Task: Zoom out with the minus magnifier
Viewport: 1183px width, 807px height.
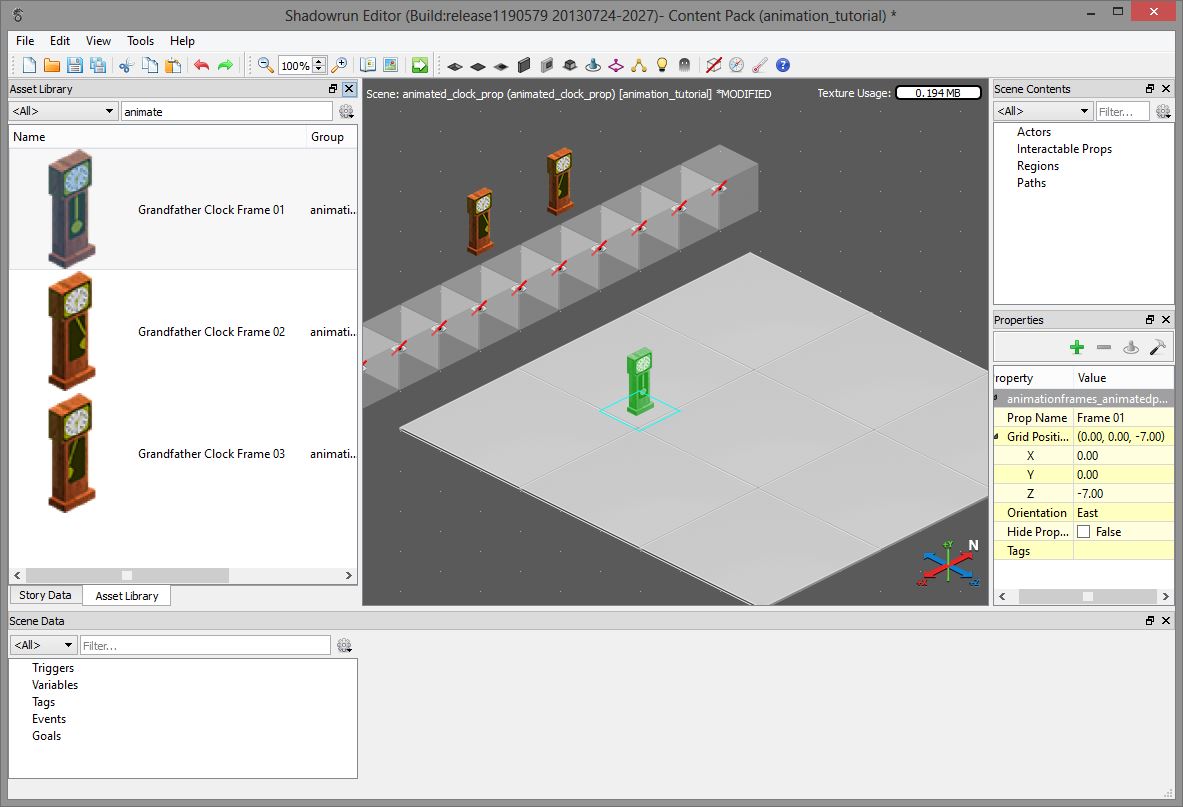Action: (x=266, y=66)
